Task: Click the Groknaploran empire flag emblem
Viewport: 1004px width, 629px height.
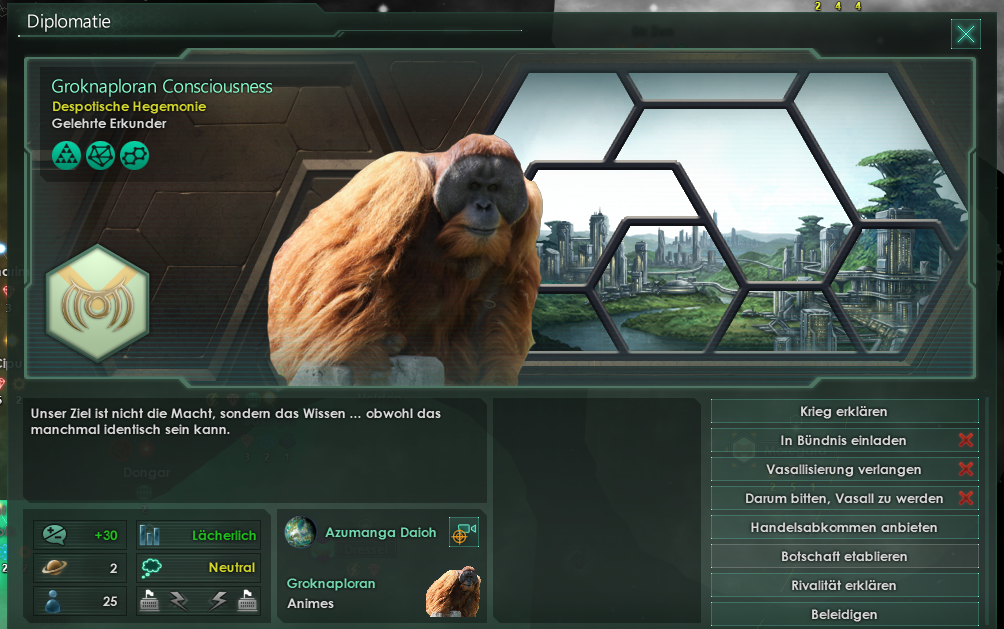Action: pyautogui.click(x=97, y=304)
